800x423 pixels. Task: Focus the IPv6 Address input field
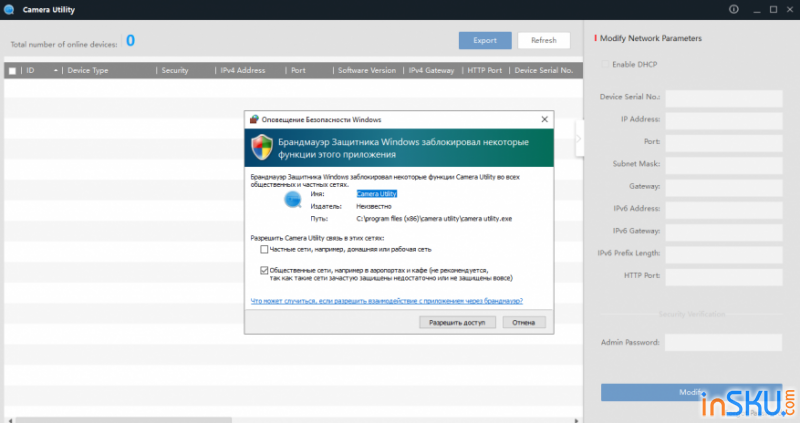[x=723, y=210]
